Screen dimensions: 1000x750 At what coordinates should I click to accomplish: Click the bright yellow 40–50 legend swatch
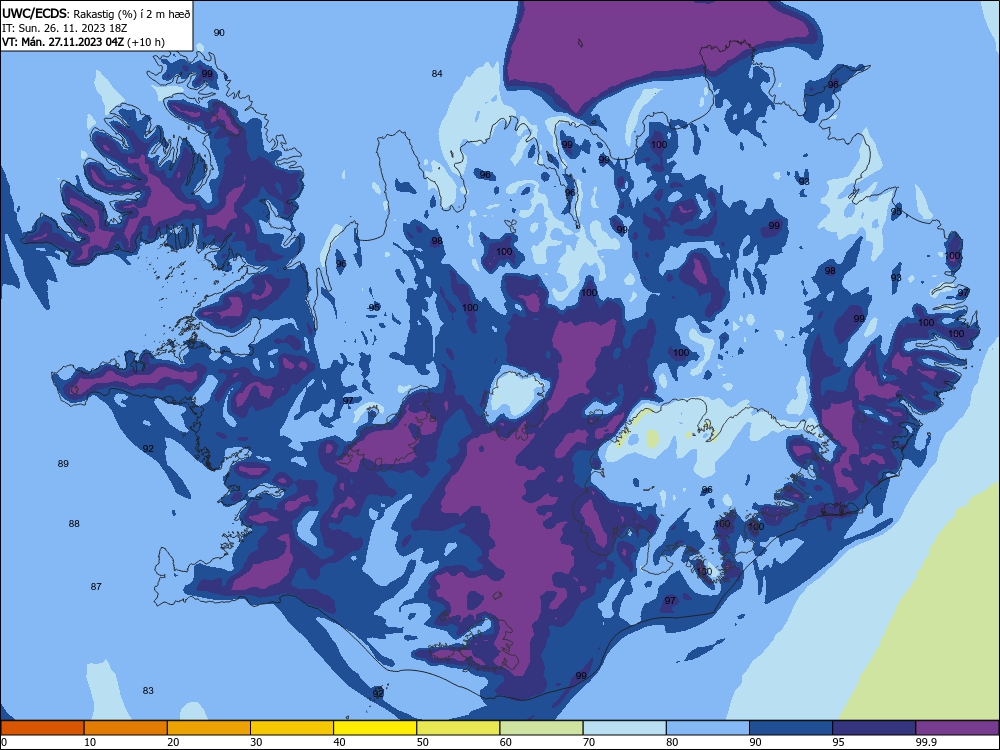[375, 728]
